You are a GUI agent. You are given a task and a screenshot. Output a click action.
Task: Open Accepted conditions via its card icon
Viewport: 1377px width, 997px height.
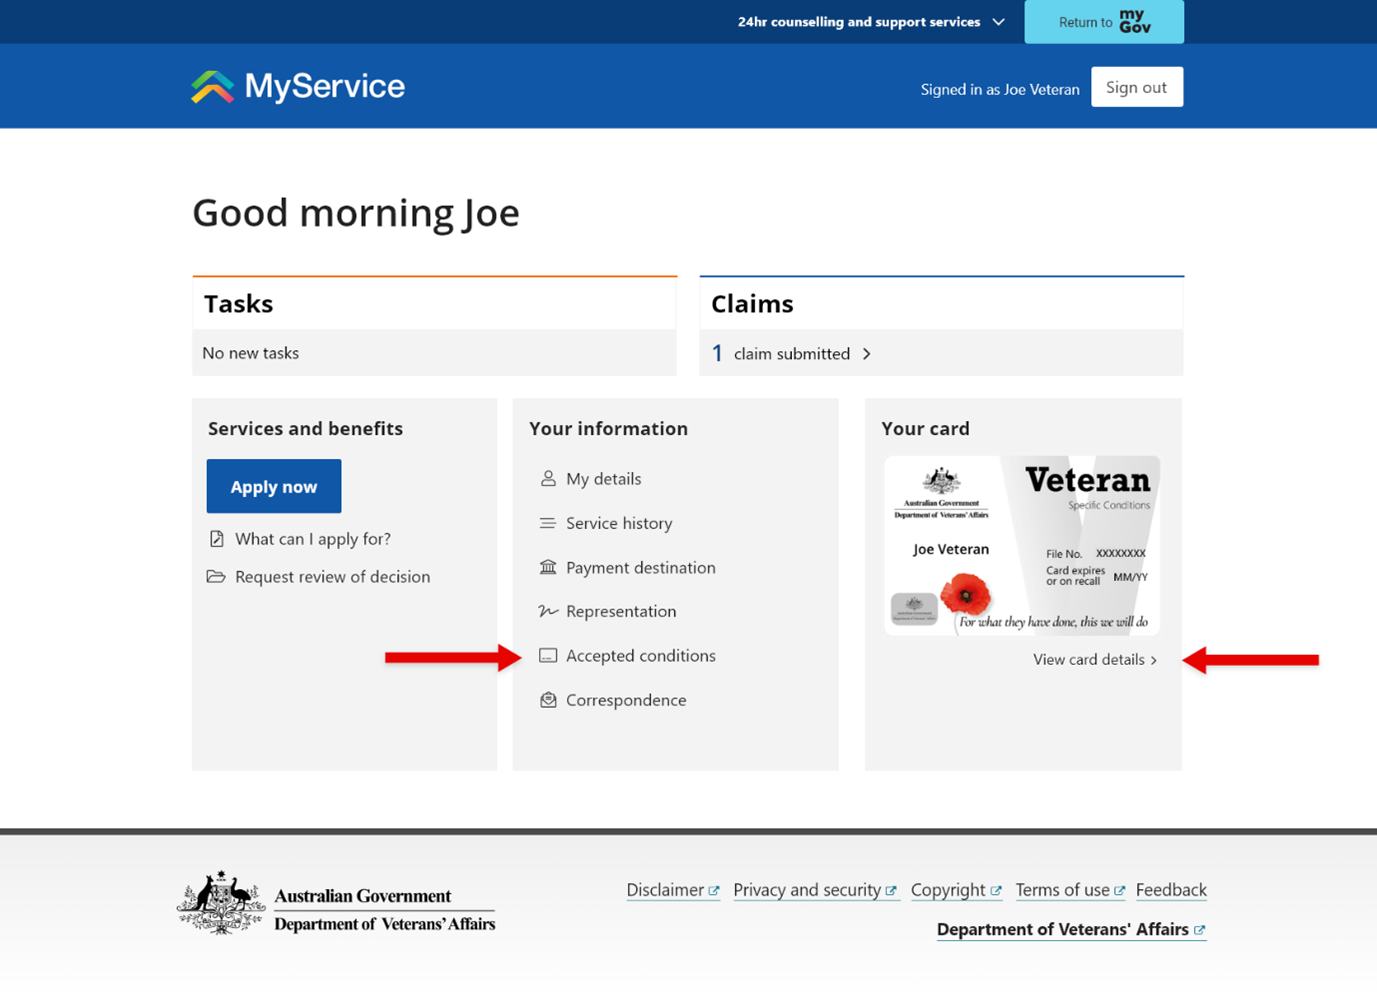(x=548, y=655)
